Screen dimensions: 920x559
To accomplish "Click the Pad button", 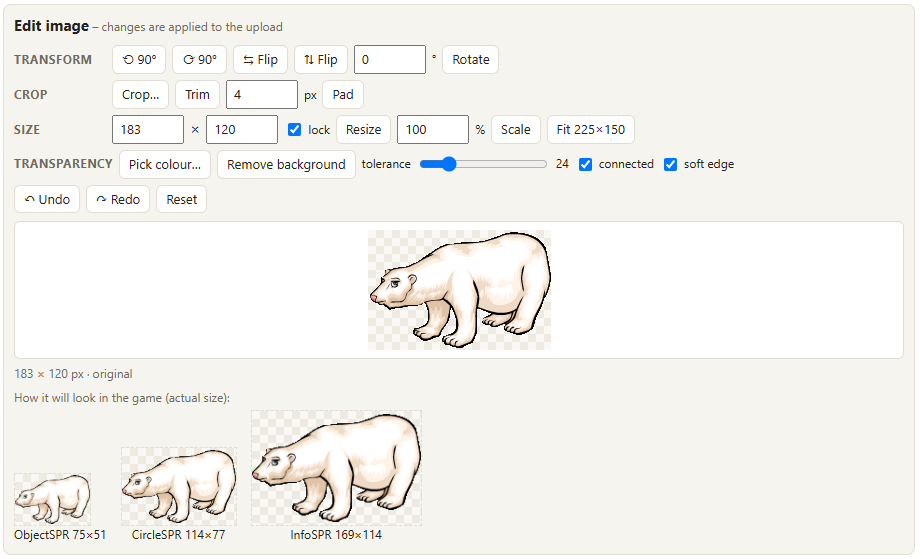I will tap(343, 94).
